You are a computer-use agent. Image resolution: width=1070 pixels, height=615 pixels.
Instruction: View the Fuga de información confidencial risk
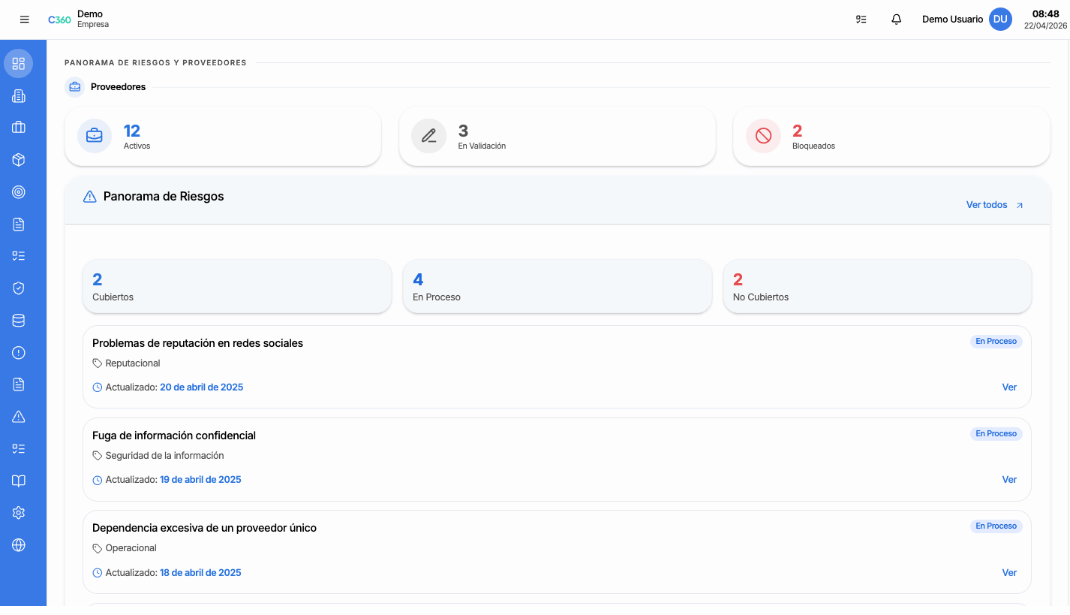1009,480
